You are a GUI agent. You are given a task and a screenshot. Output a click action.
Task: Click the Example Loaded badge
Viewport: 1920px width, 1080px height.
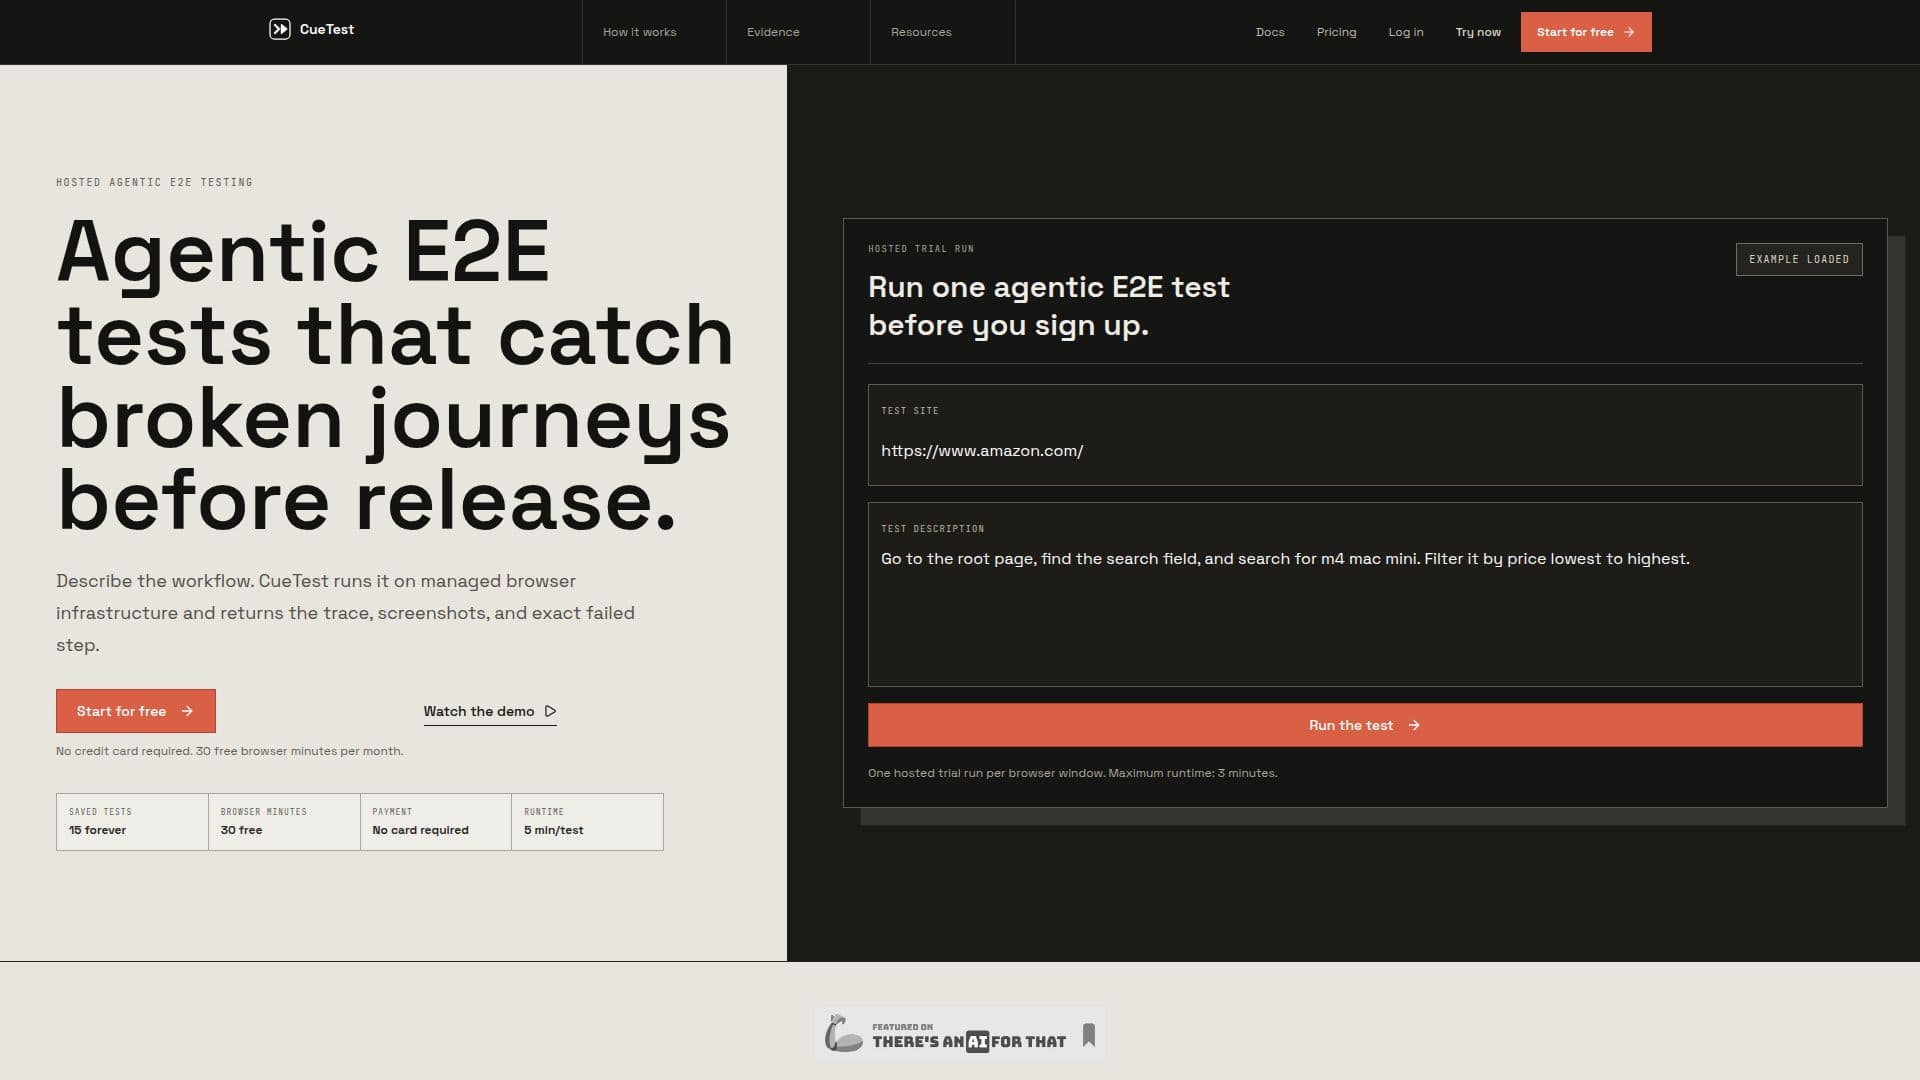tap(1799, 259)
